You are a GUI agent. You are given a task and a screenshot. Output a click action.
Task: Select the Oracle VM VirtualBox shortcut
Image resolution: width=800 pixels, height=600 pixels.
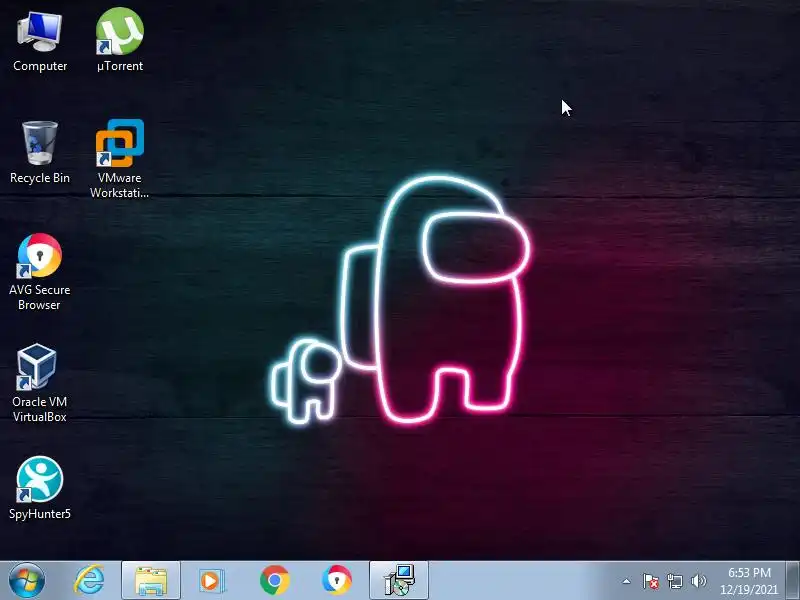40,383
